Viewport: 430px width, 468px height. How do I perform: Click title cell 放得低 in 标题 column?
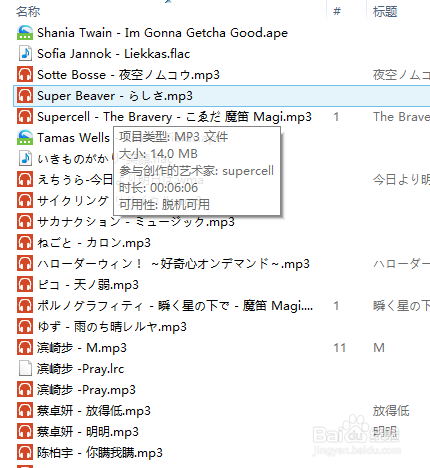pyautogui.click(x=391, y=411)
